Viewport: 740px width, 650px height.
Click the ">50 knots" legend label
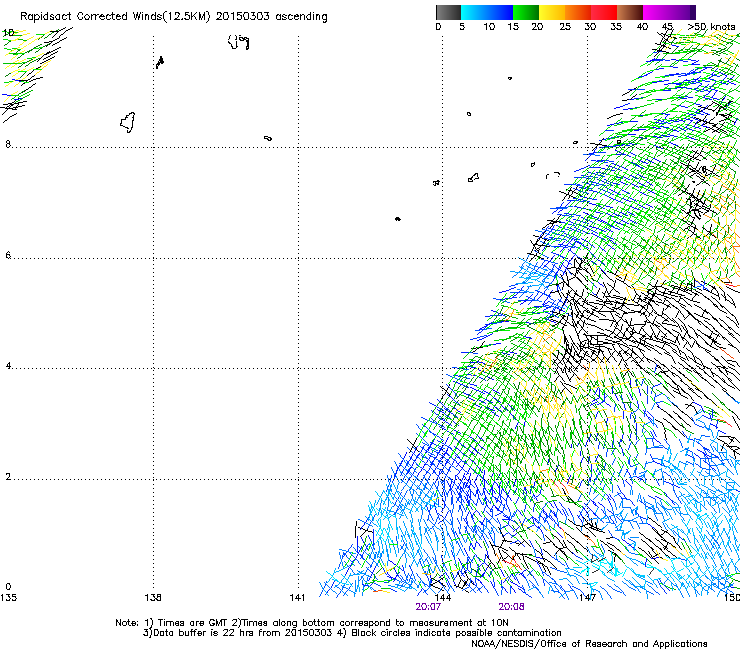pos(711,27)
